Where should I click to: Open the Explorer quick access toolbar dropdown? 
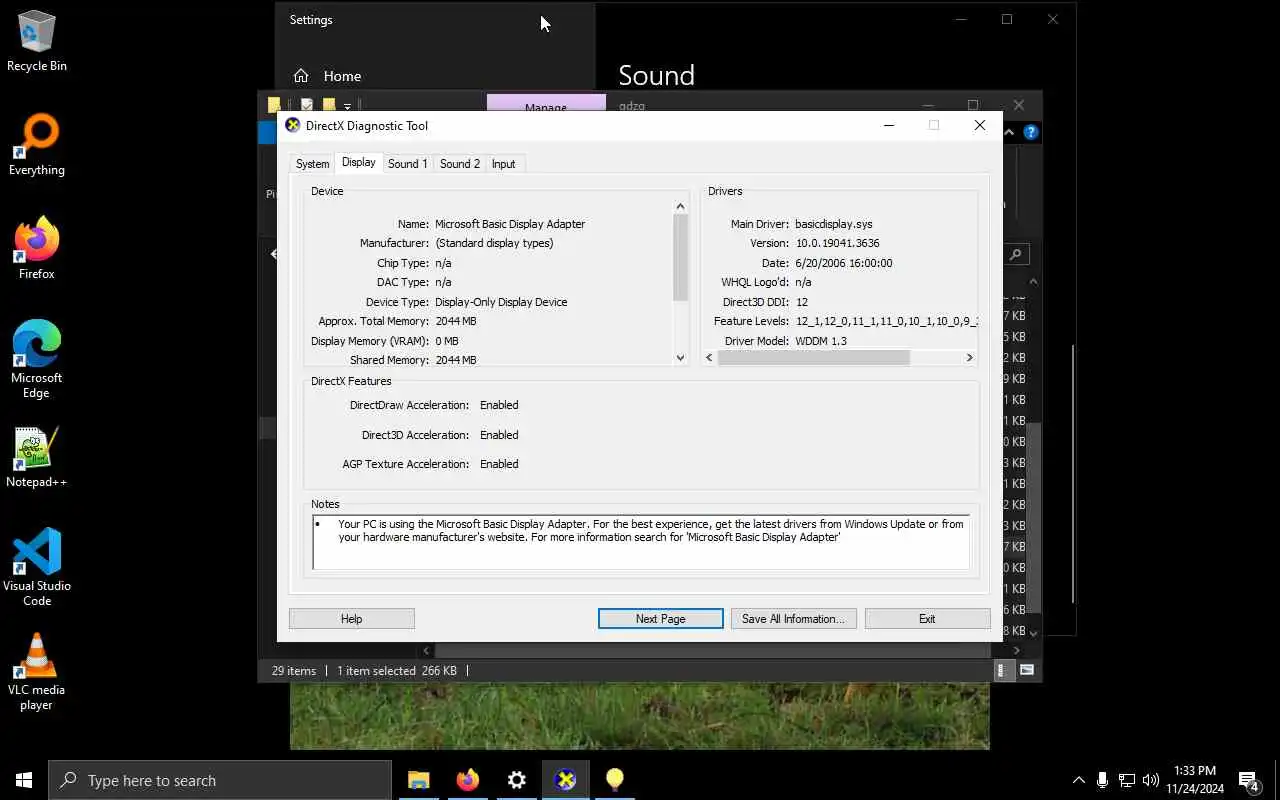[347, 106]
